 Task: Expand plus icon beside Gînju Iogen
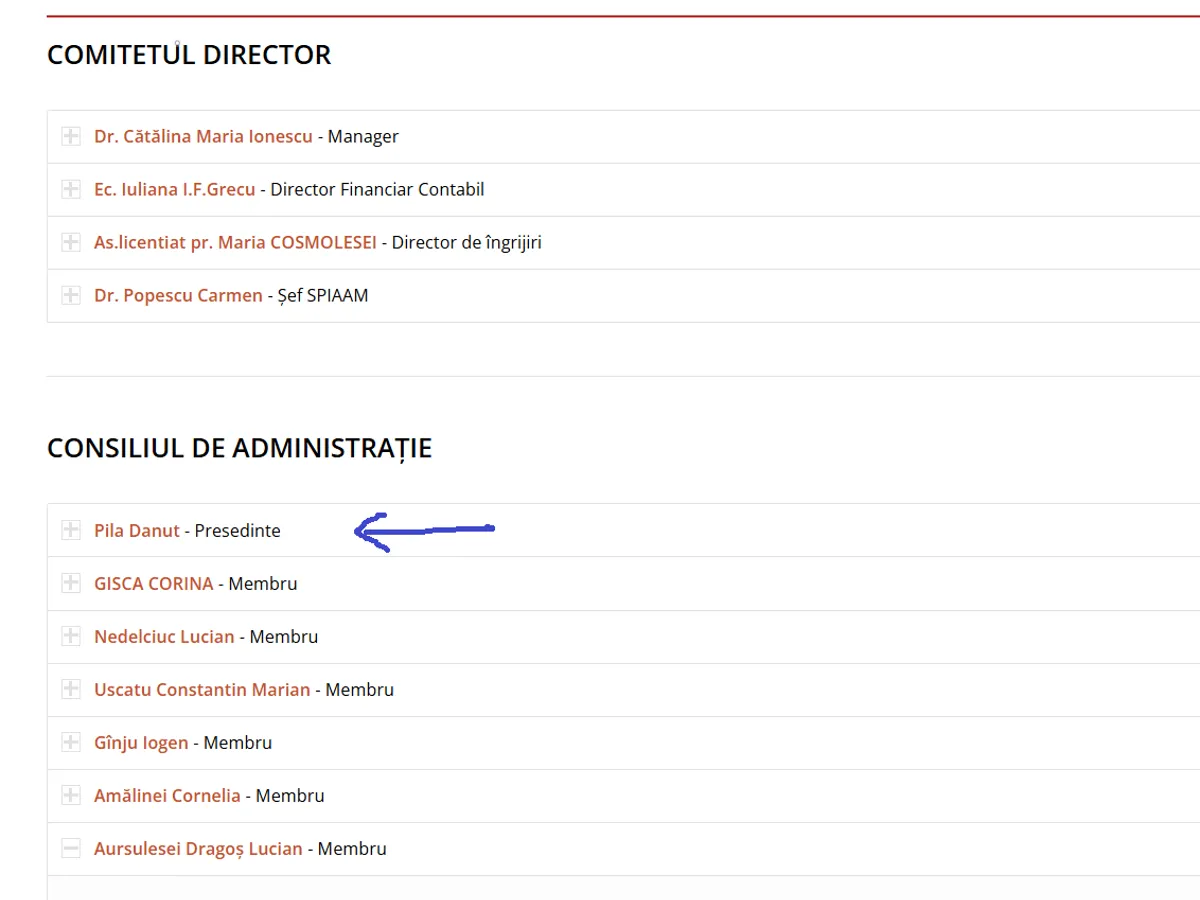(71, 743)
